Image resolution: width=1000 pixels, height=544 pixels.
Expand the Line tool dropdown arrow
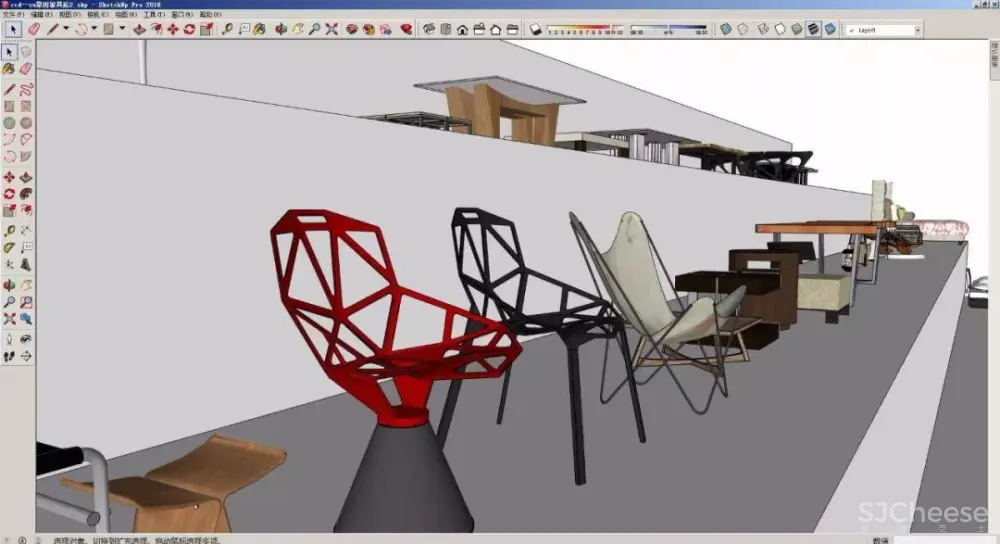click(x=66, y=30)
